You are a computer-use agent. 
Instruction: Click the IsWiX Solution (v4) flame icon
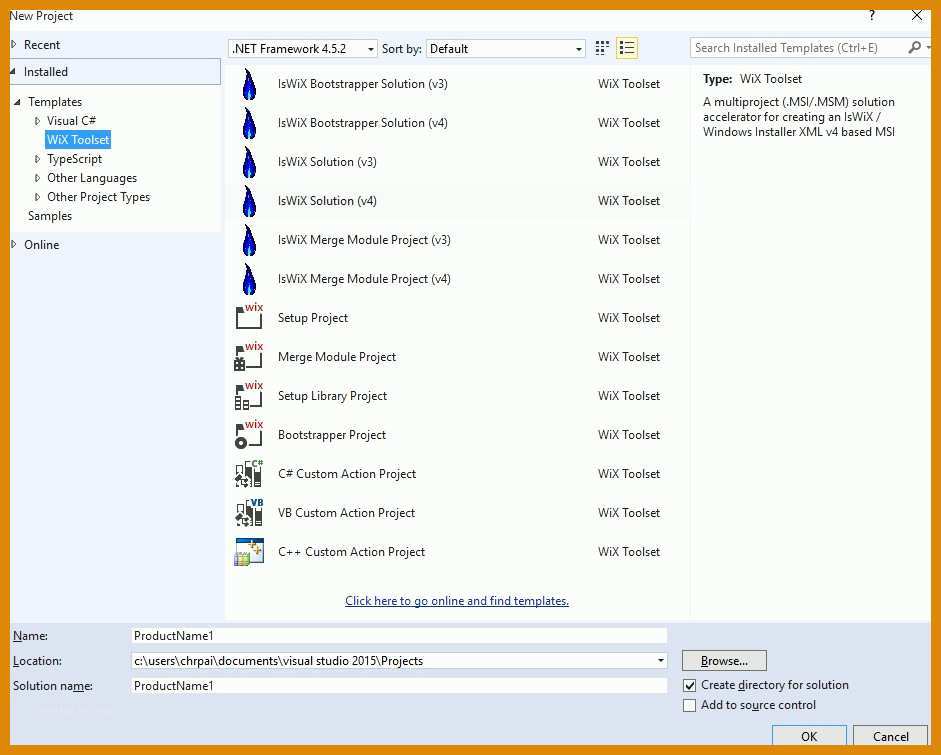(x=249, y=201)
